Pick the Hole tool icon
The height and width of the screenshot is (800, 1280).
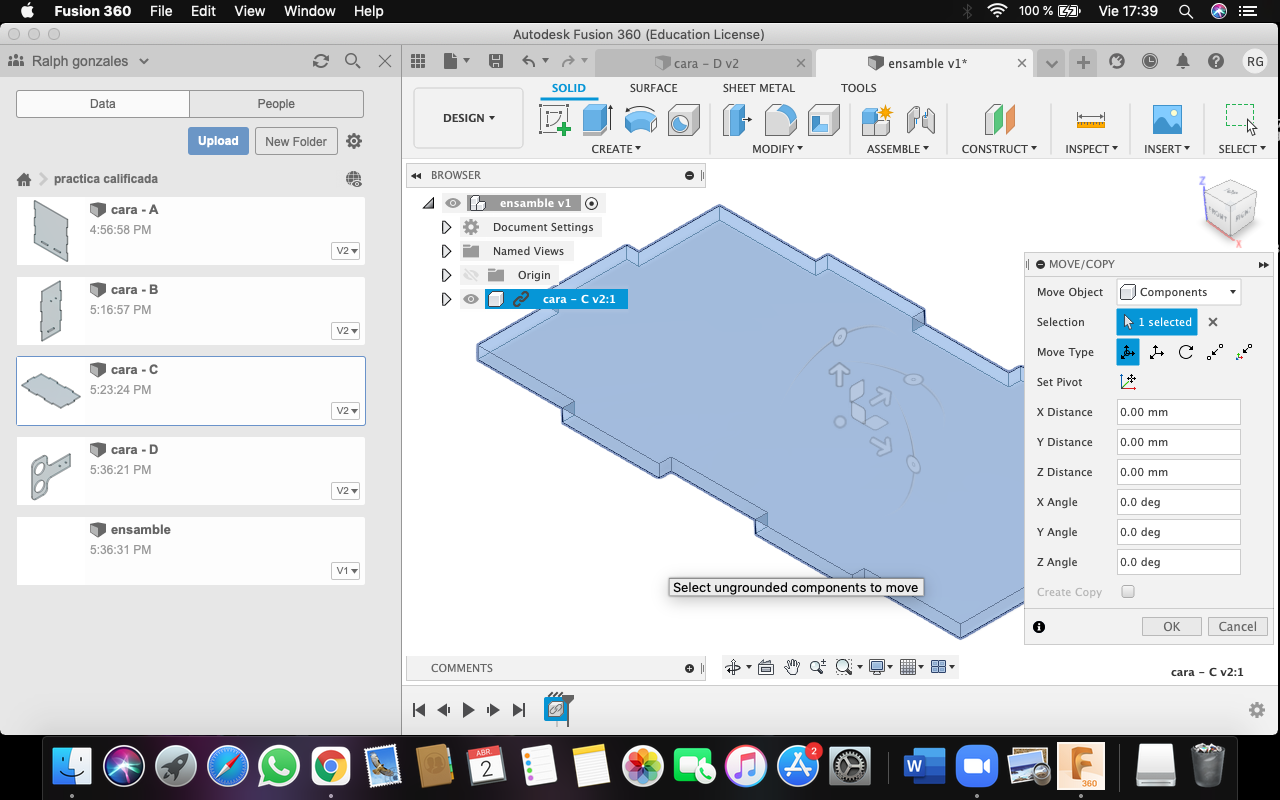click(x=683, y=120)
